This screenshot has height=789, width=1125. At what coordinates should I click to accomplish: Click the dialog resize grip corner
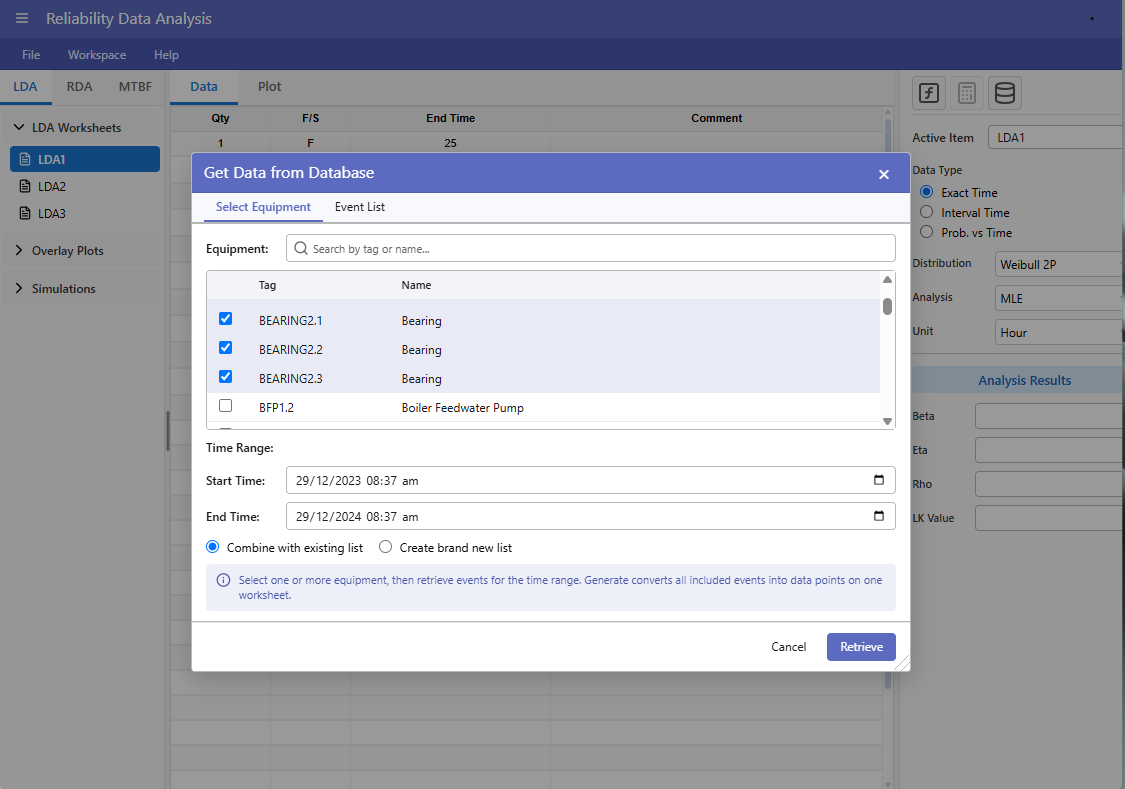click(x=903, y=664)
